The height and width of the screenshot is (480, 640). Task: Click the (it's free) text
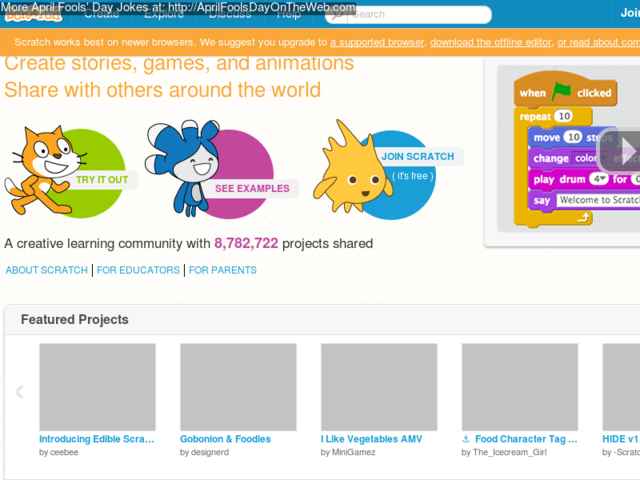[412, 176]
